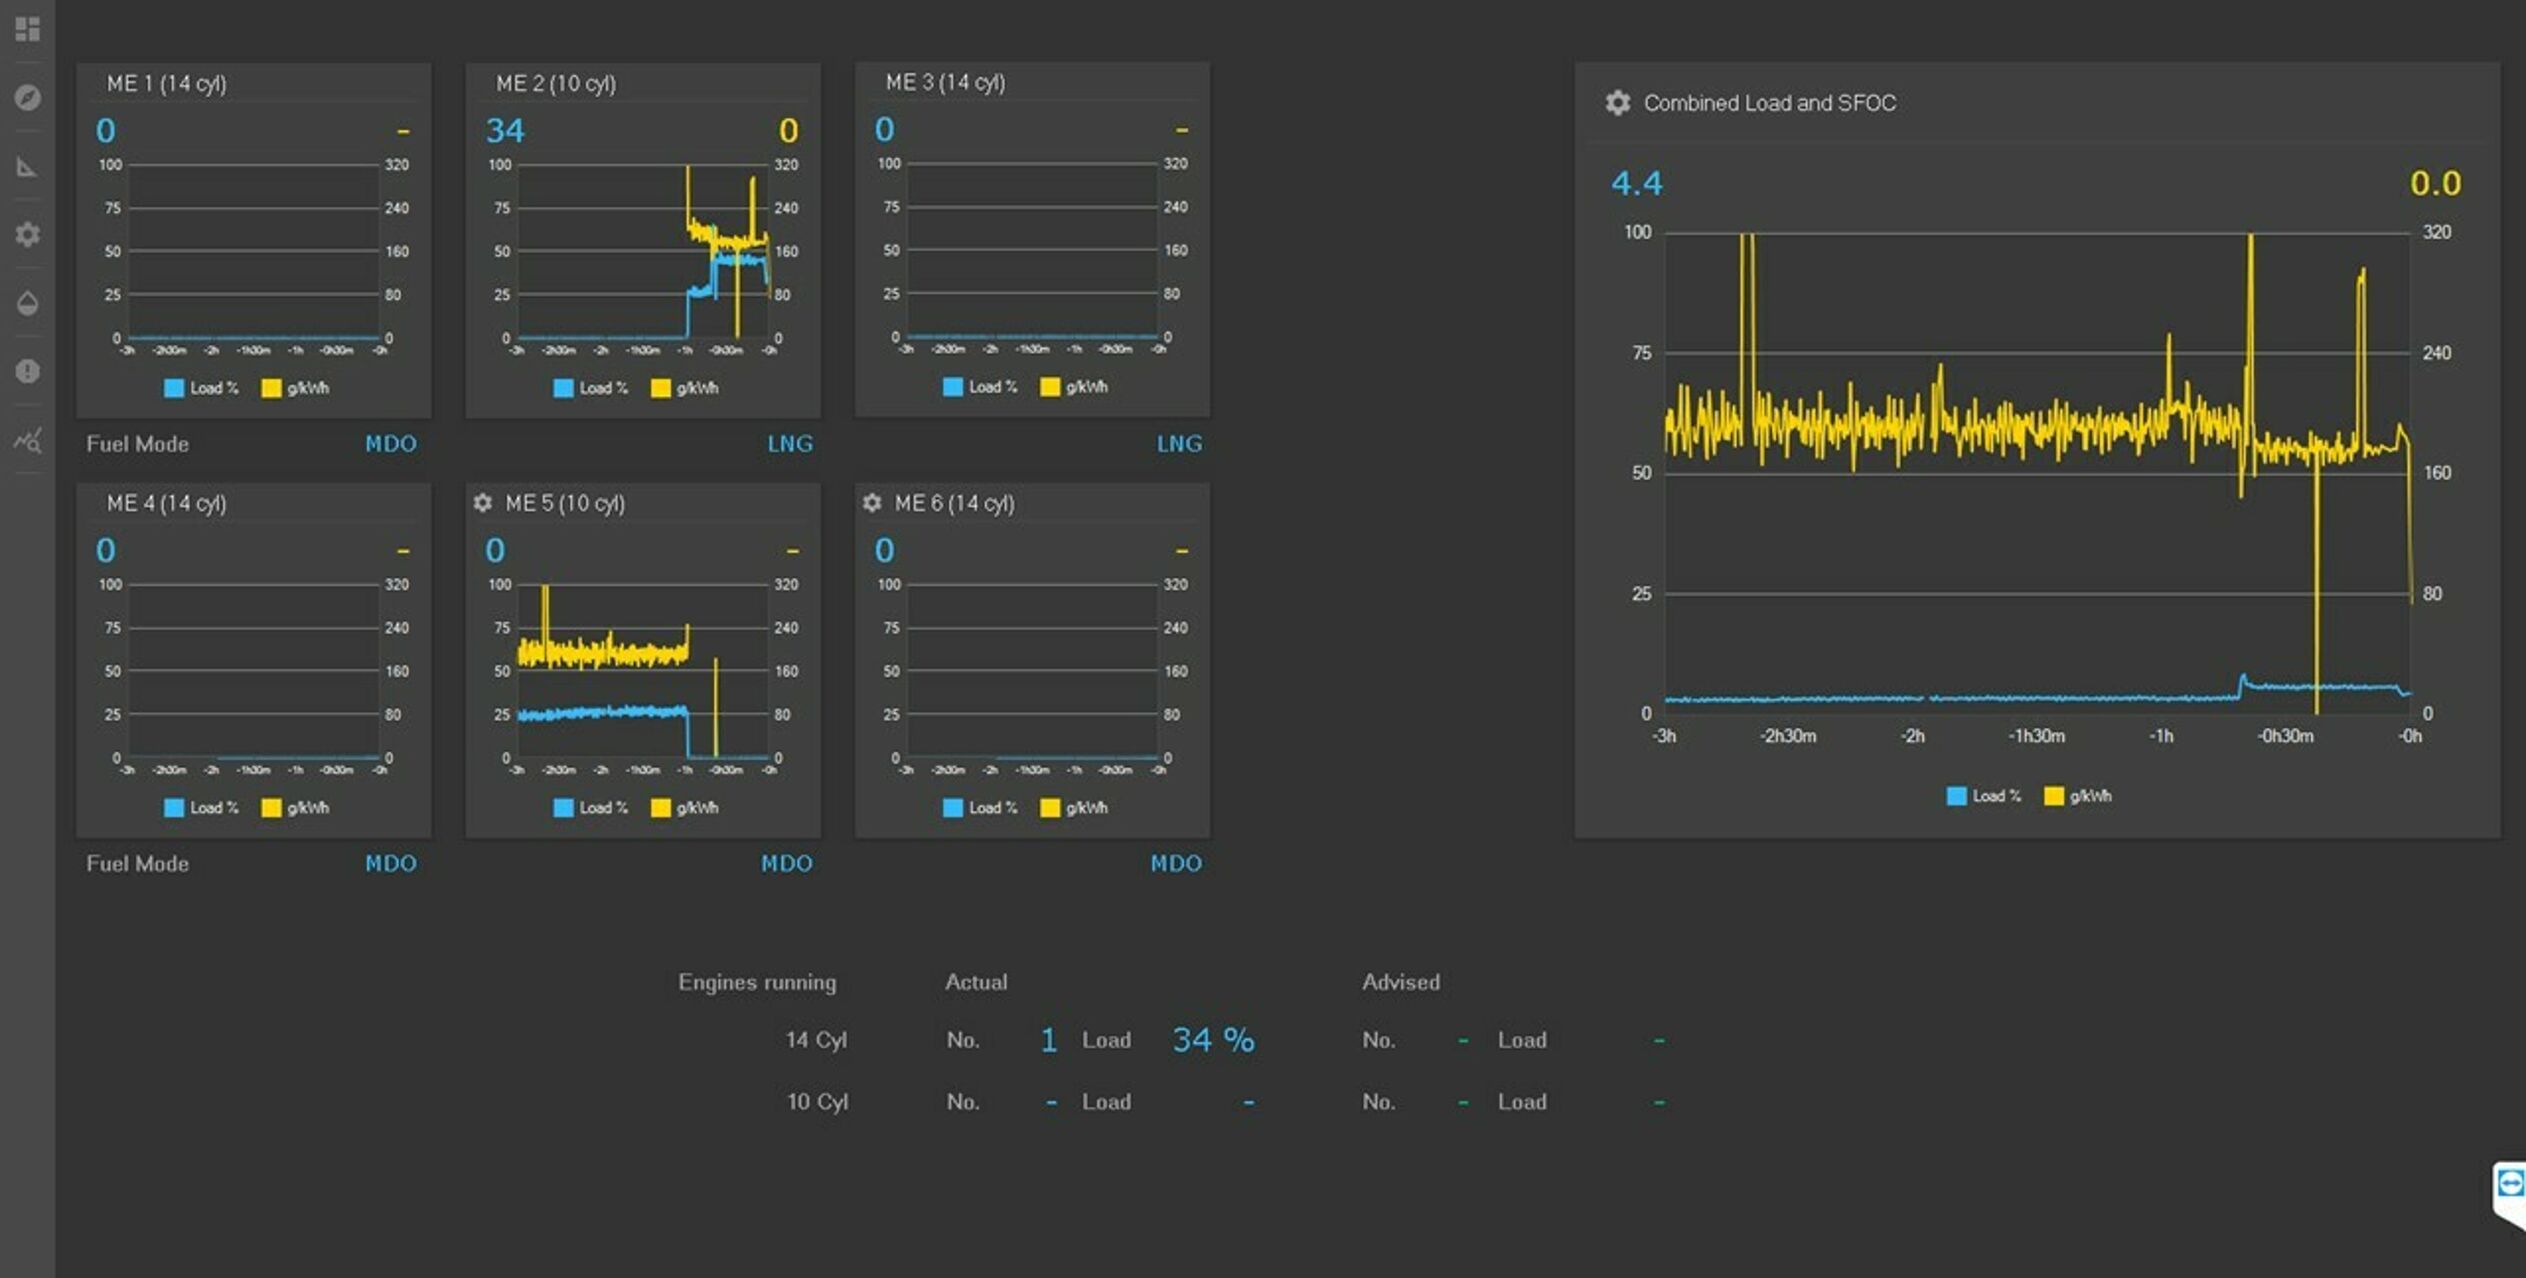This screenshot has width=2526, height=1278.
Task: Select the ME 4 (14 cyl) panel title
Action: coord(166,503)
